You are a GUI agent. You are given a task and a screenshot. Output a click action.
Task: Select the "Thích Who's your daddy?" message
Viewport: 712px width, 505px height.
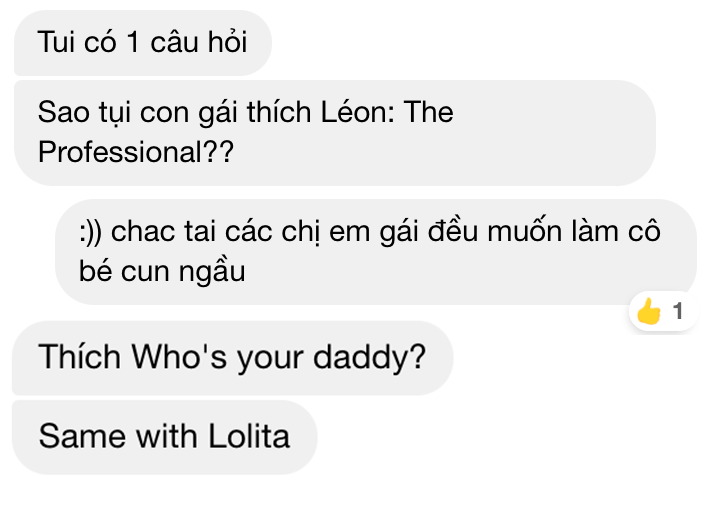[x=232, y=357]
